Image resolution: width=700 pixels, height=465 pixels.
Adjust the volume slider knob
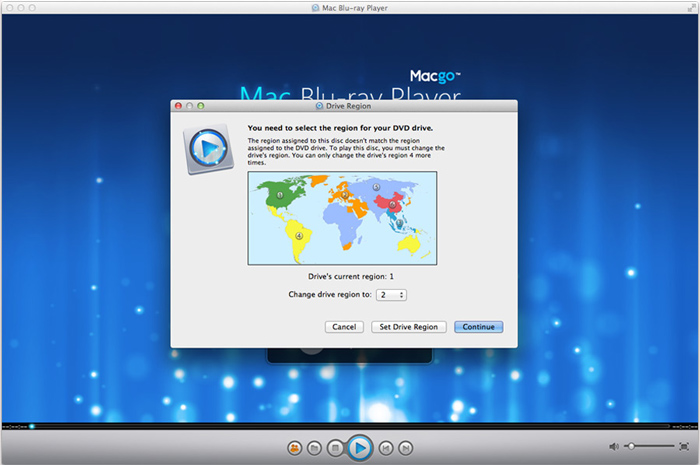tap(631, 446)
